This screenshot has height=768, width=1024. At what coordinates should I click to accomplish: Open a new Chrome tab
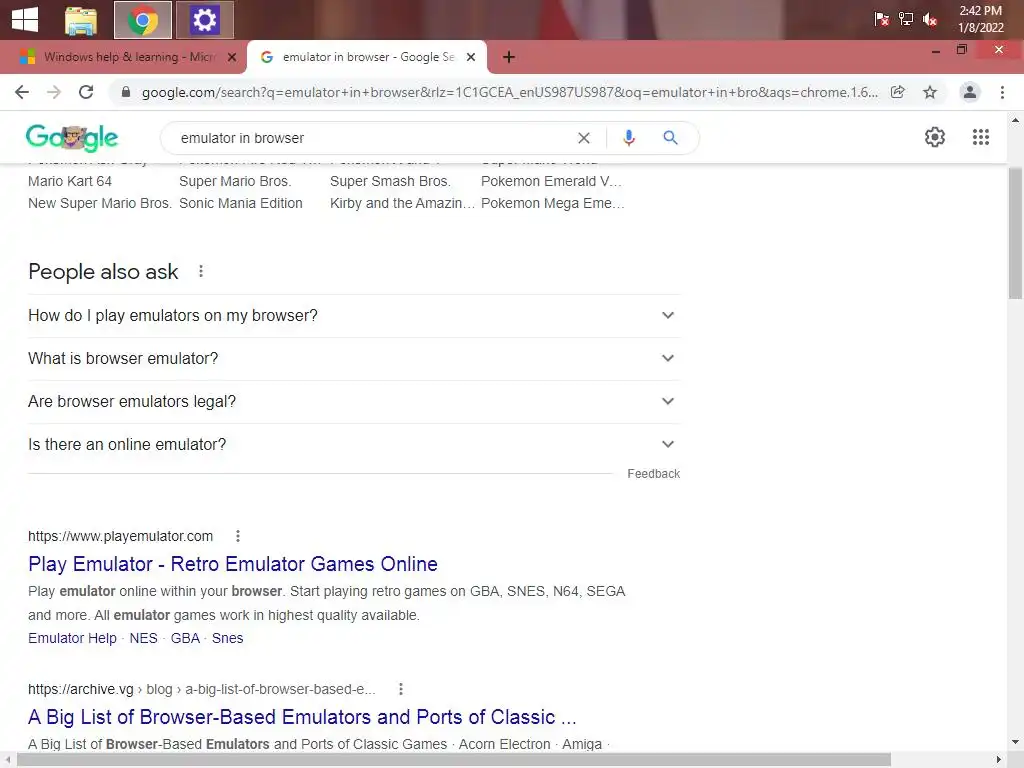coord(509,57)
